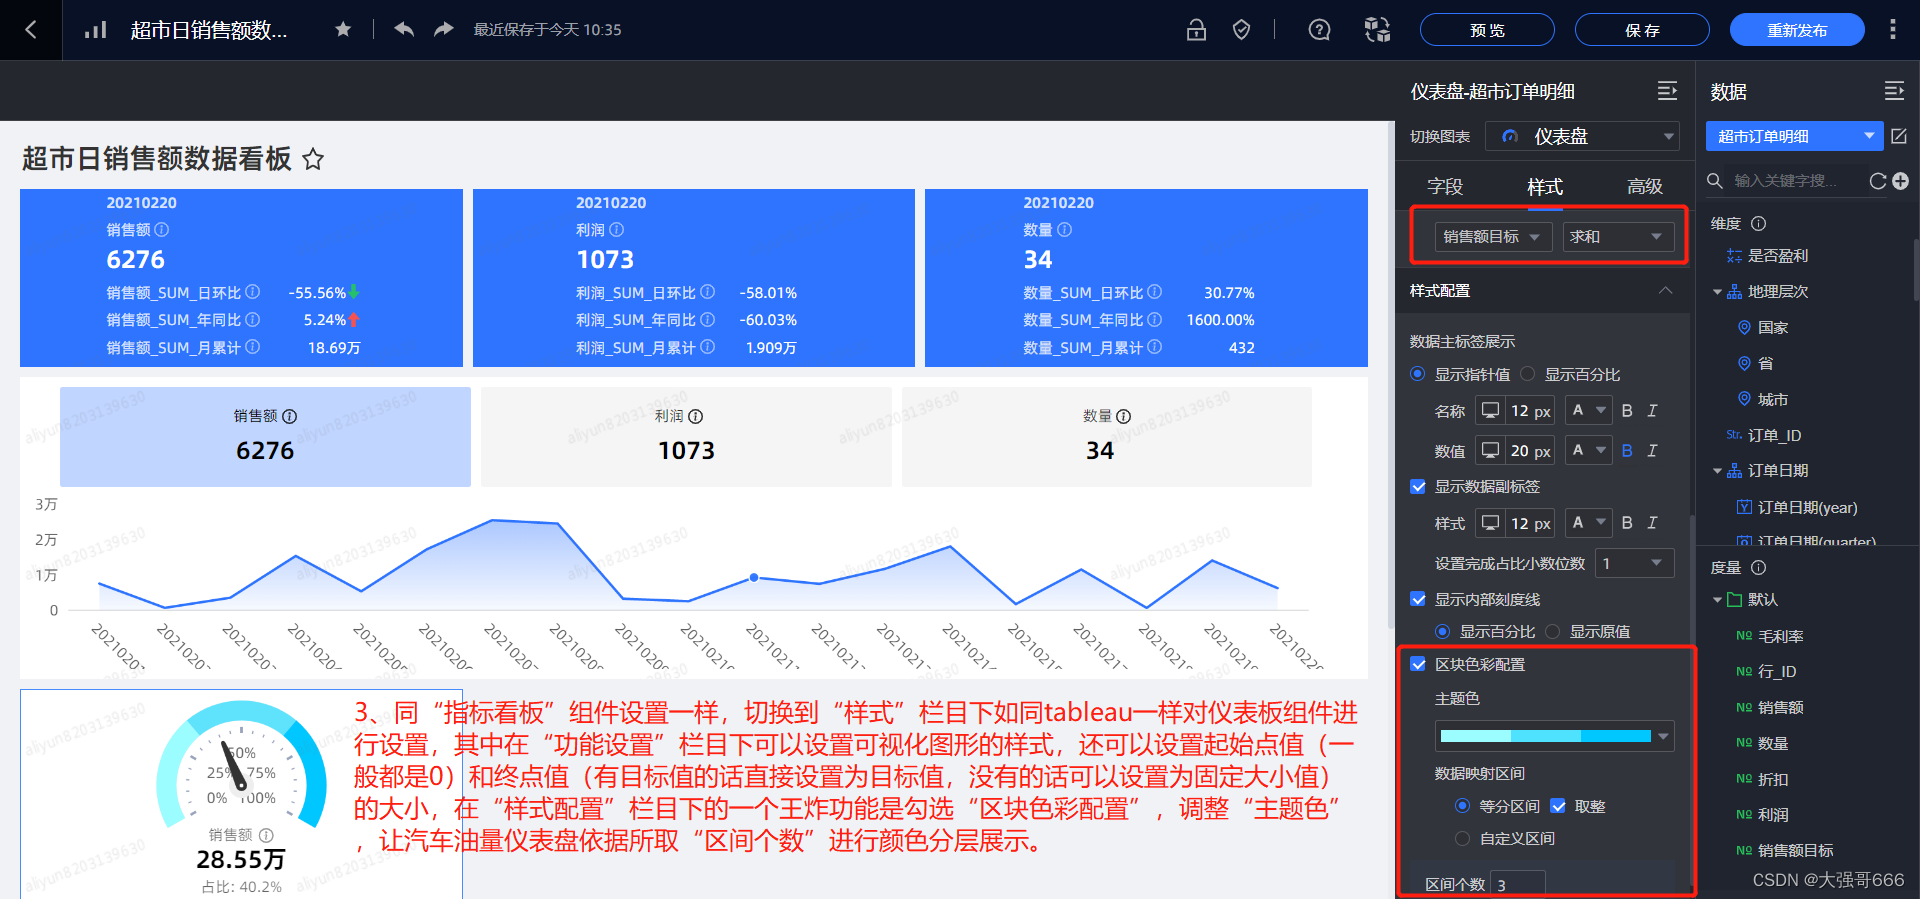Click info icon next to 度量
Viewport: 1920px width, 899px height.
pos(1759,568)
